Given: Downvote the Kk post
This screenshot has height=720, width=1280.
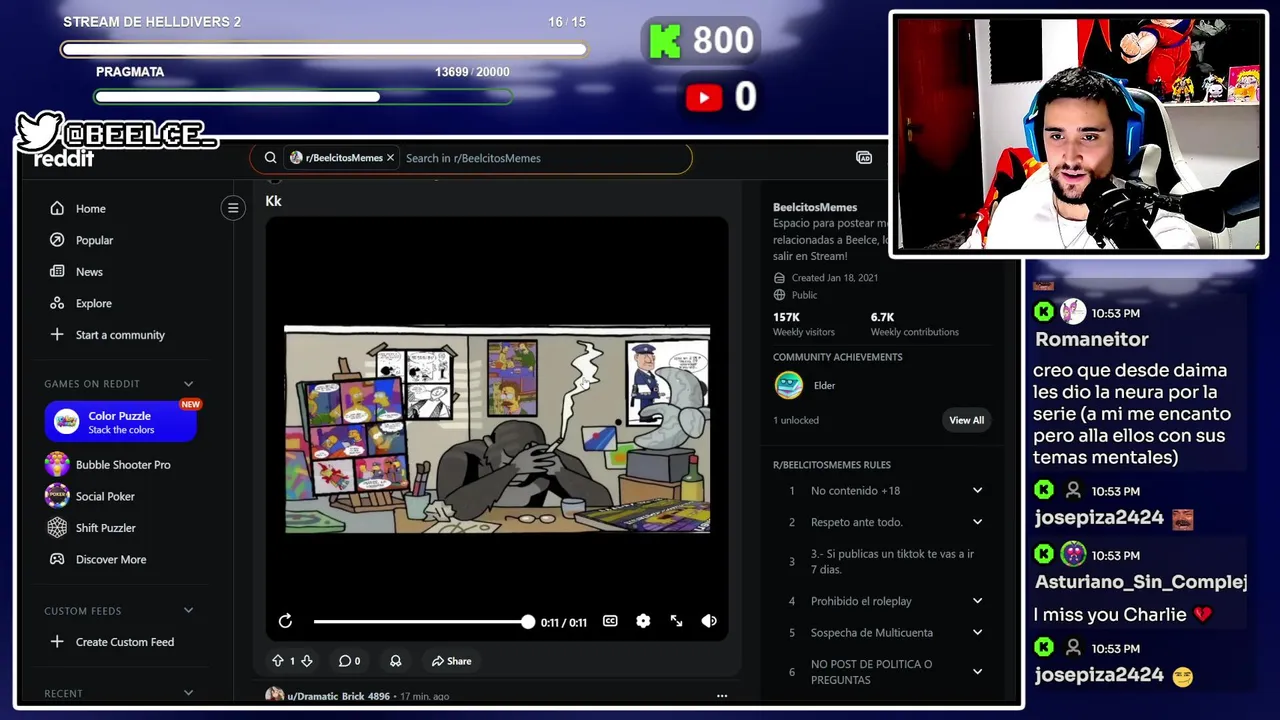Looking at the screenshot, I should tap(307, 661).
